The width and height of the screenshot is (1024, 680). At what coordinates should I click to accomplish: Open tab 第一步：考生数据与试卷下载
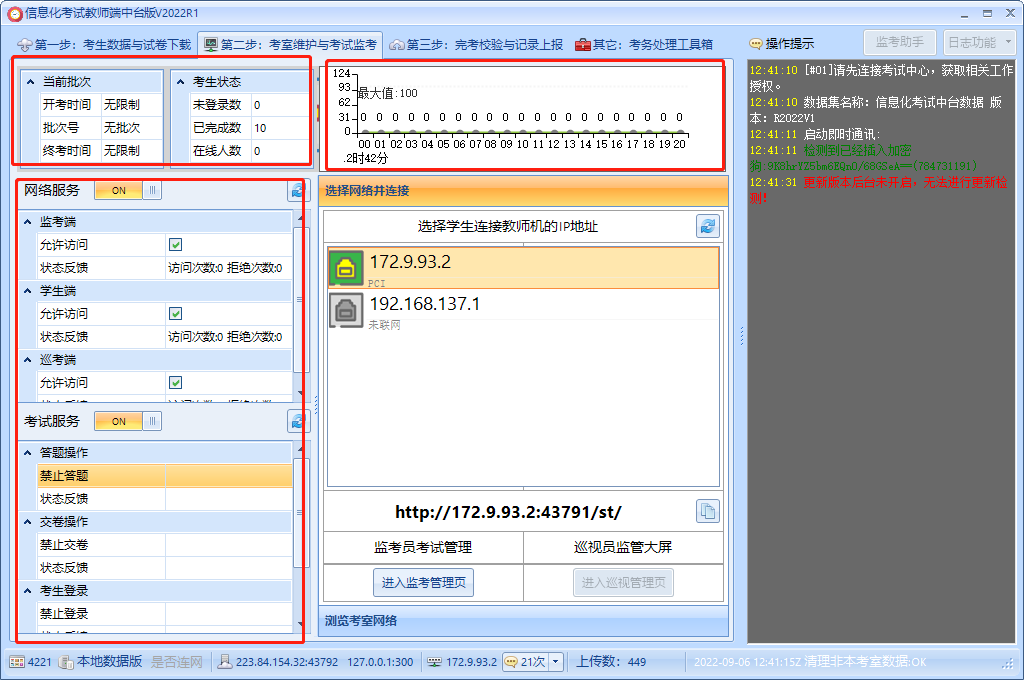click(104, 44)
